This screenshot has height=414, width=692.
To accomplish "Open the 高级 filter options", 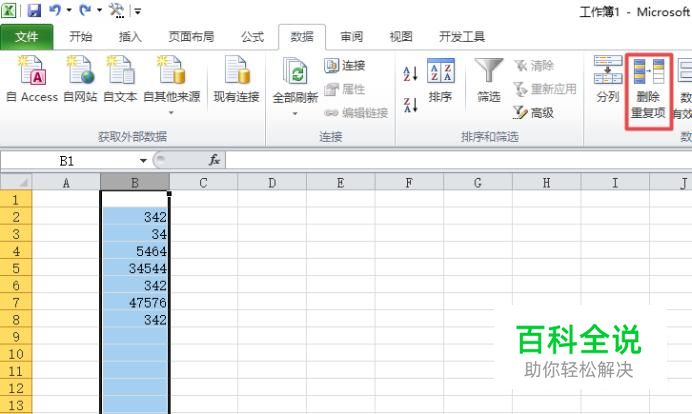I will click(x=534, y=113).
